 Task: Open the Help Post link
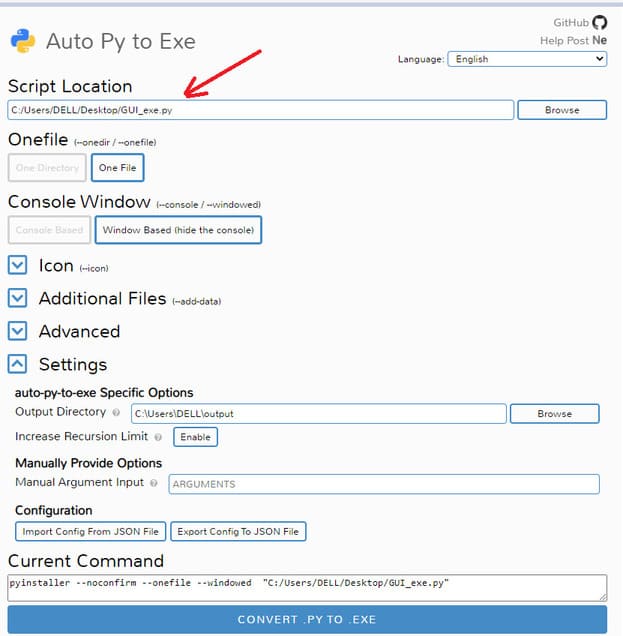point(564,41)
